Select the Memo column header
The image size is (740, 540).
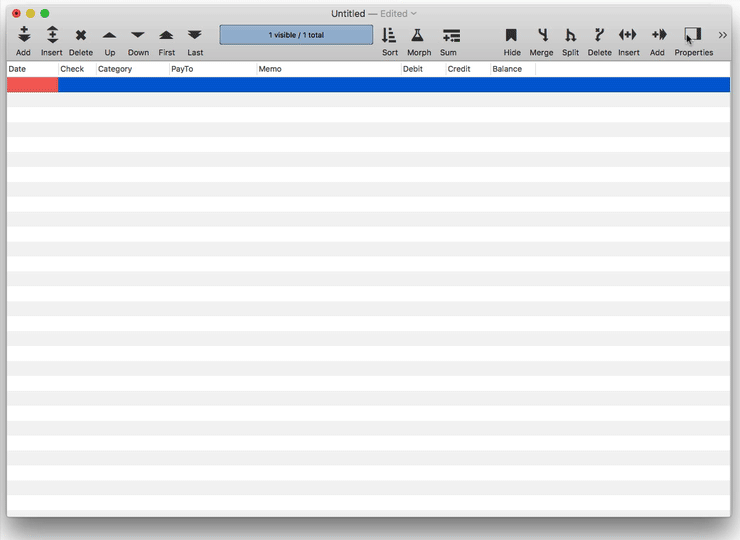pos(329,69)
